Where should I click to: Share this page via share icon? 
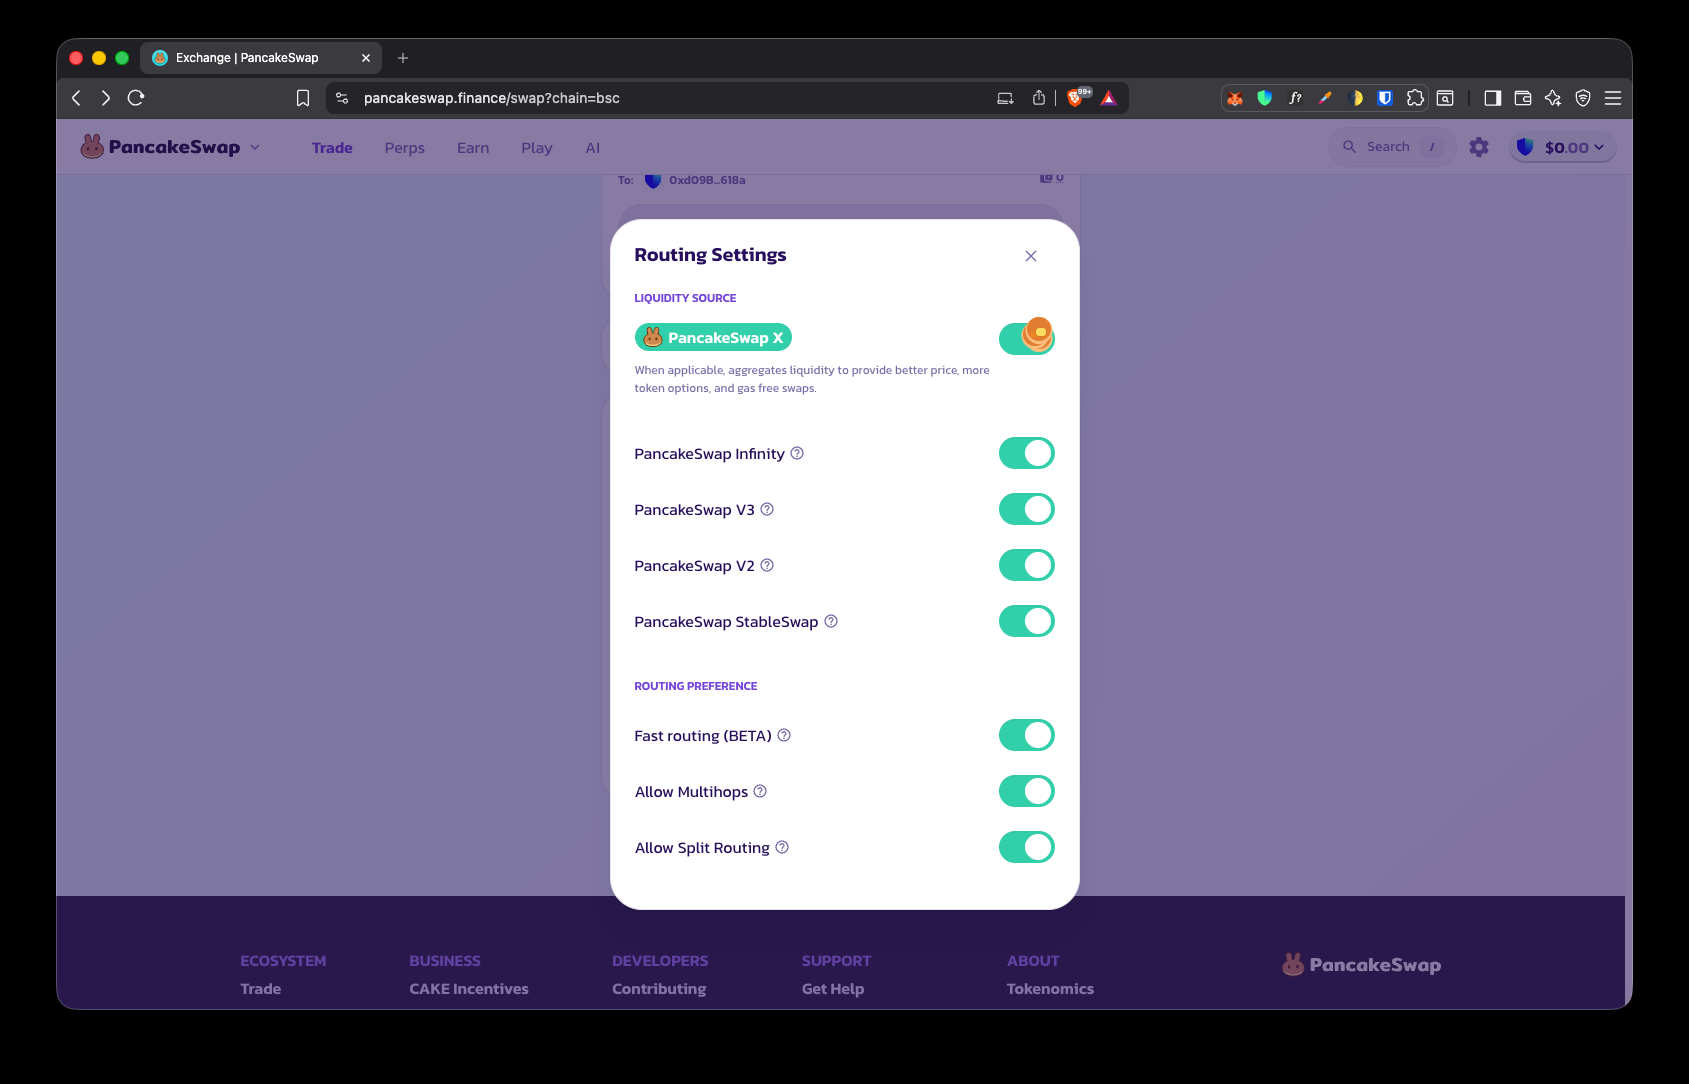(x=1039, y=98)
